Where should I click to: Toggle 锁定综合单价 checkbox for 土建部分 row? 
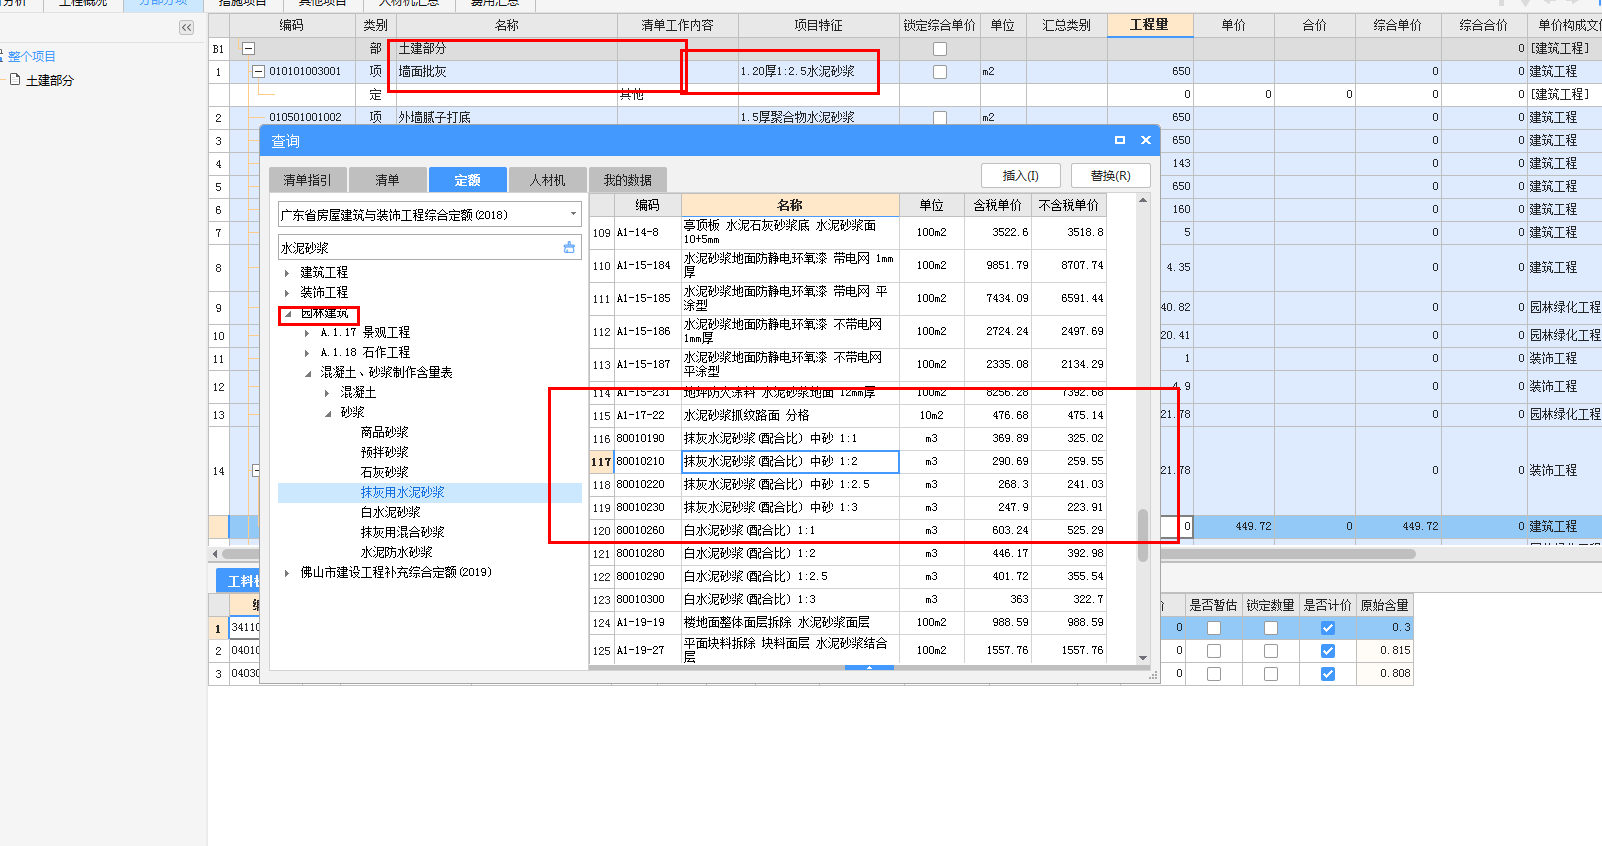[940, 48]
